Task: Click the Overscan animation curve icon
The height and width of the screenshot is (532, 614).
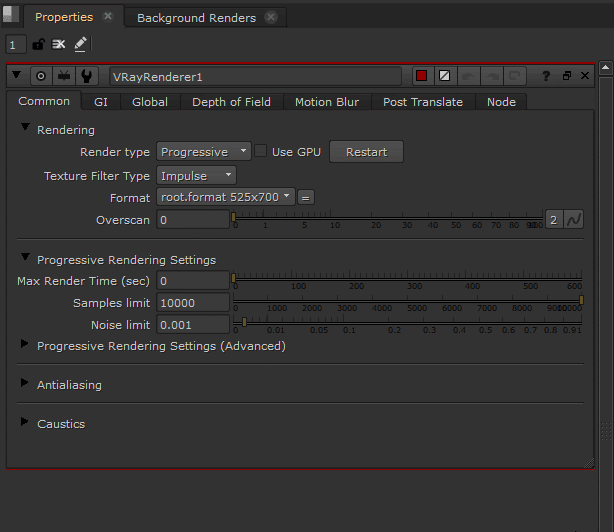Action: (x=574, y=220)
